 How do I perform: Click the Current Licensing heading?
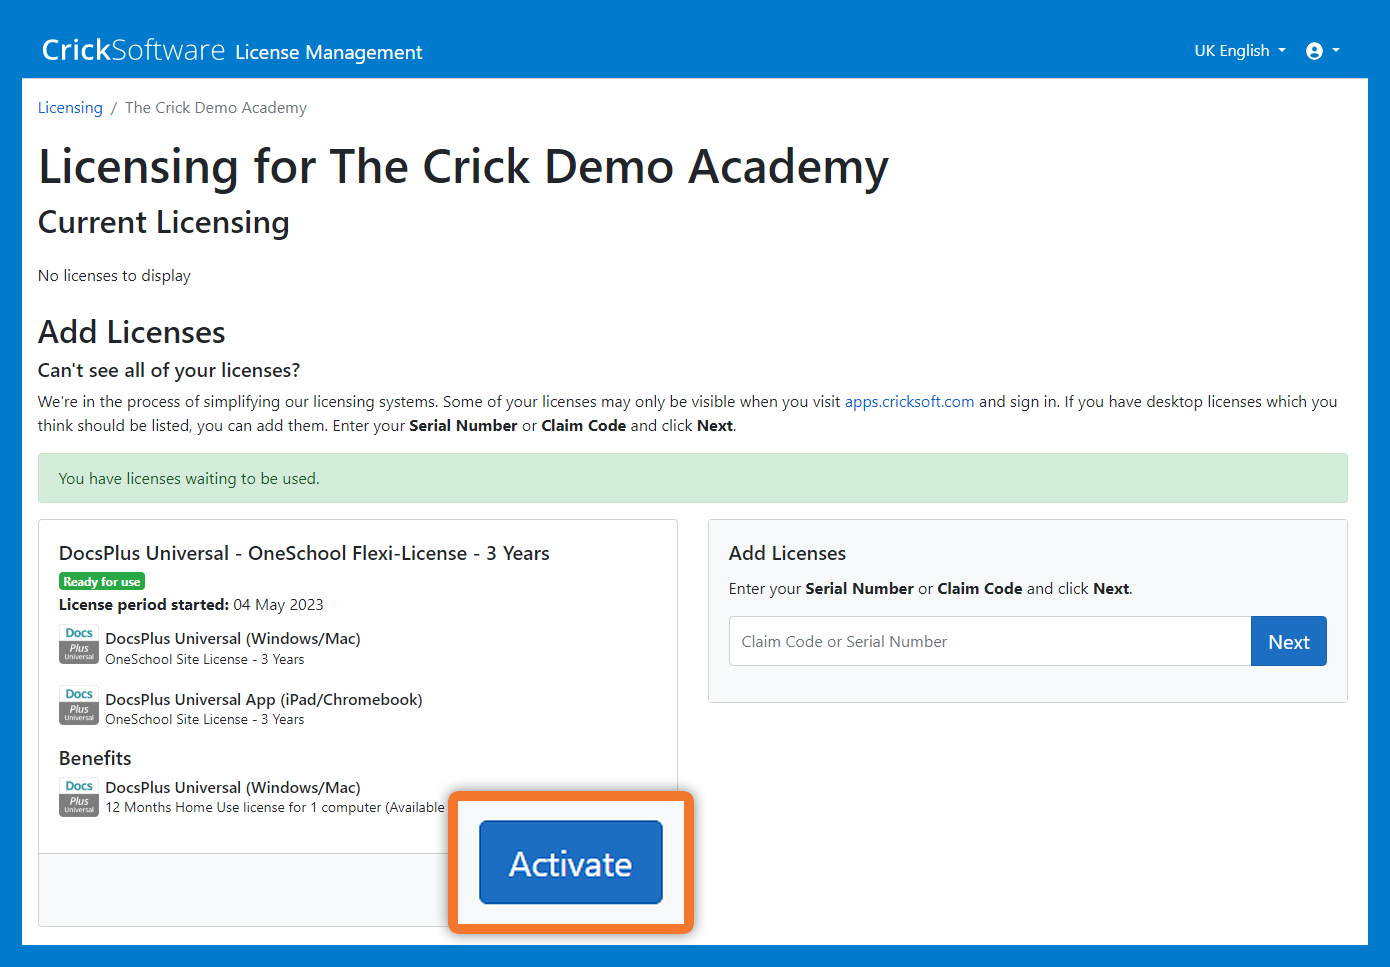coord(164,223)
